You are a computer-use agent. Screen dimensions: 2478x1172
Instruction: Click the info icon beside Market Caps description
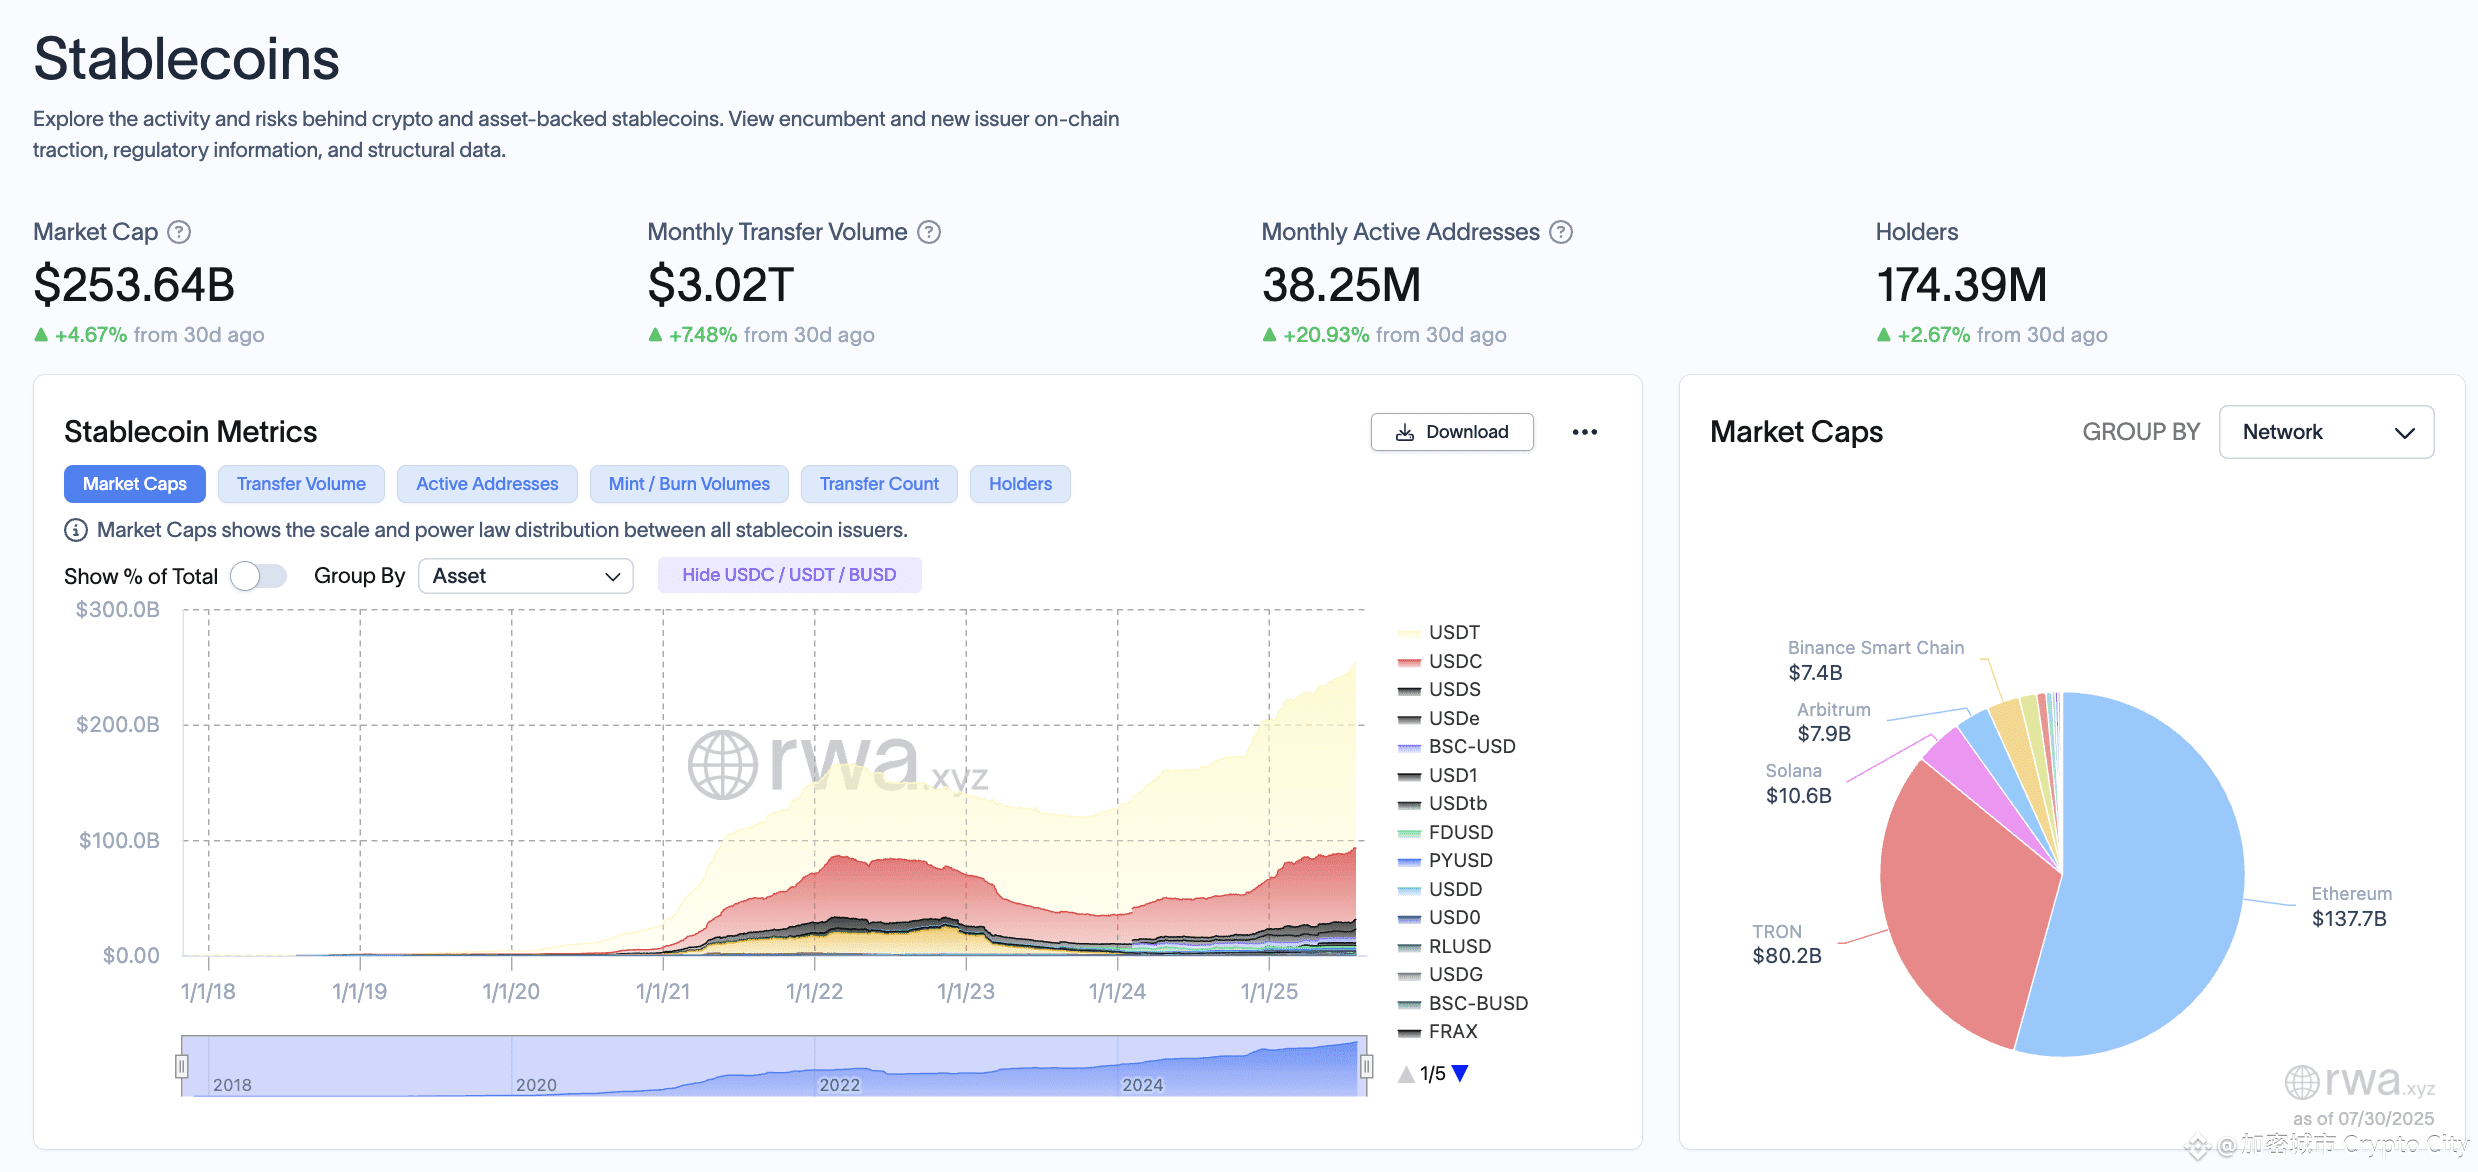(76, 530)
